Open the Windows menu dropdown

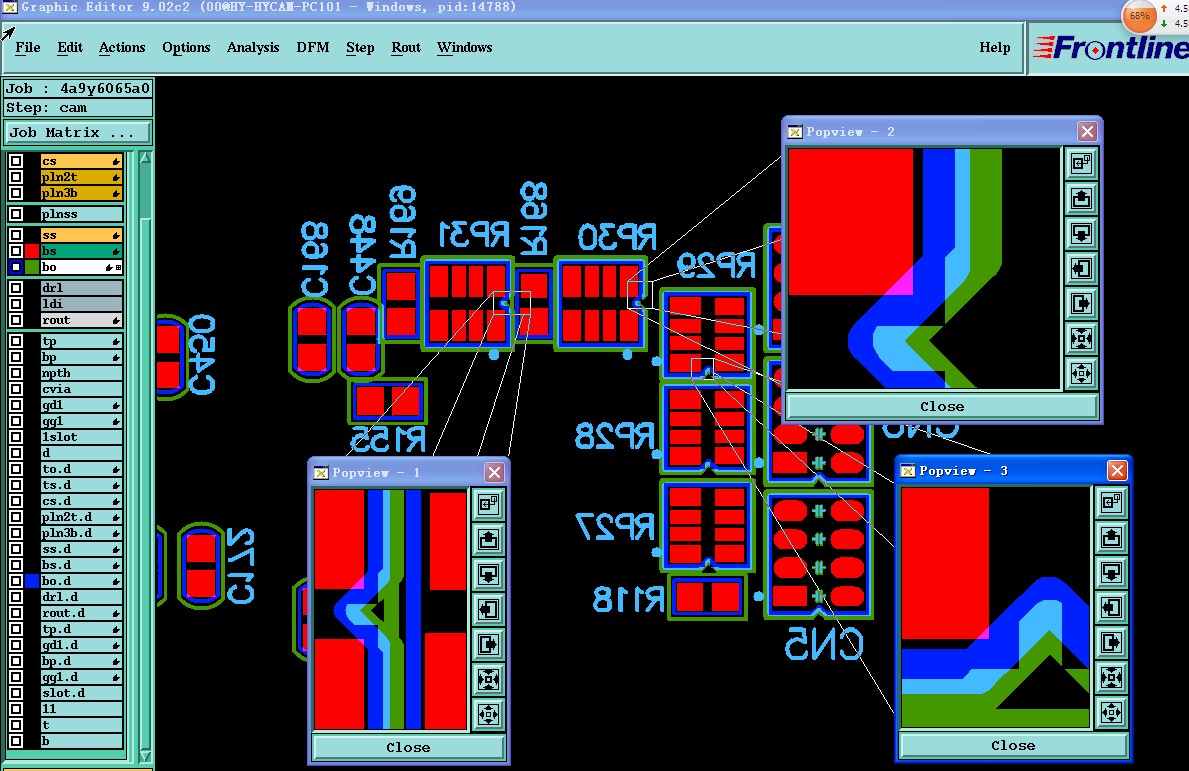465,47
